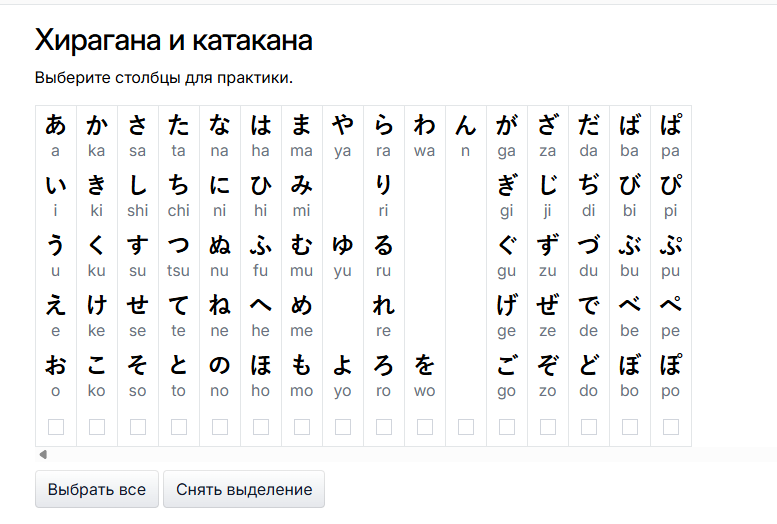Select the 'sa' column checkbox

coord(138,427)
